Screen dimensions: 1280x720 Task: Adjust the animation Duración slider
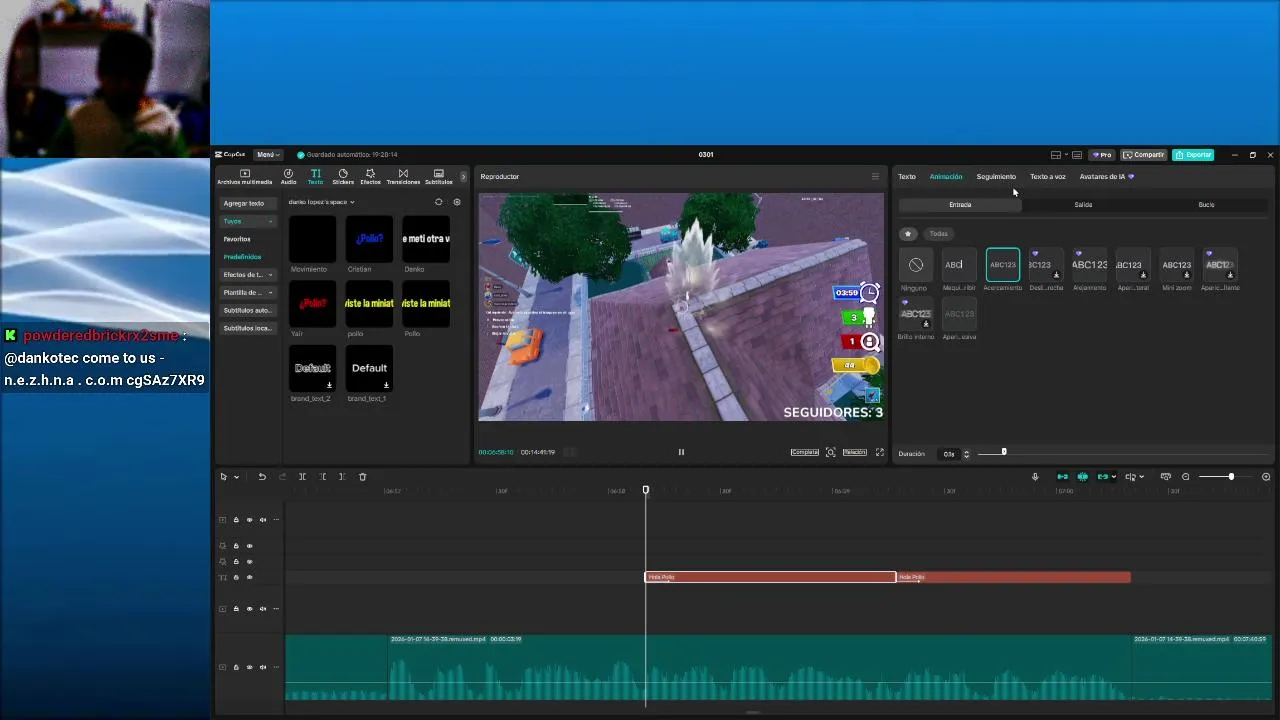click(1004, 453)
